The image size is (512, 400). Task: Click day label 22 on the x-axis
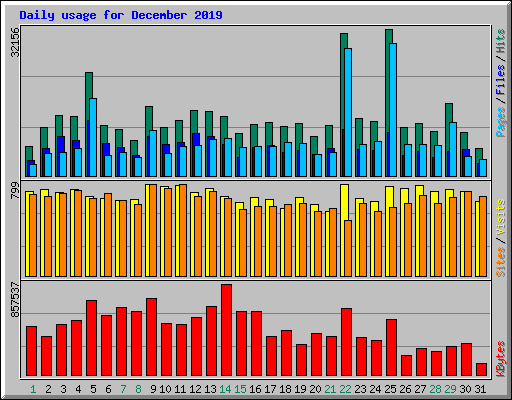(345, 389)
